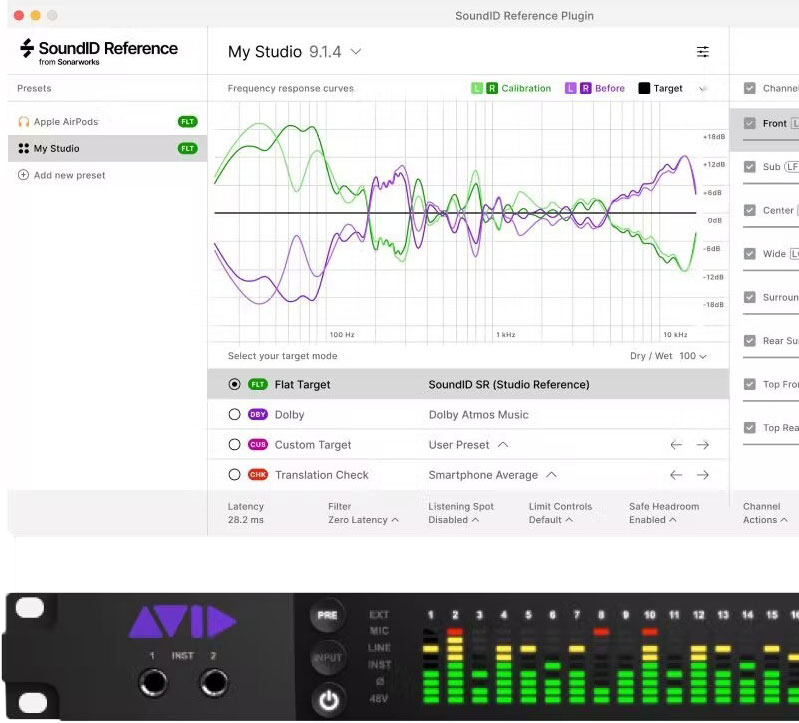The height and width of the screenshot is (723, 799).
Task: Toggle the Rear Surround channel checkbox
Action: [750, 340]
